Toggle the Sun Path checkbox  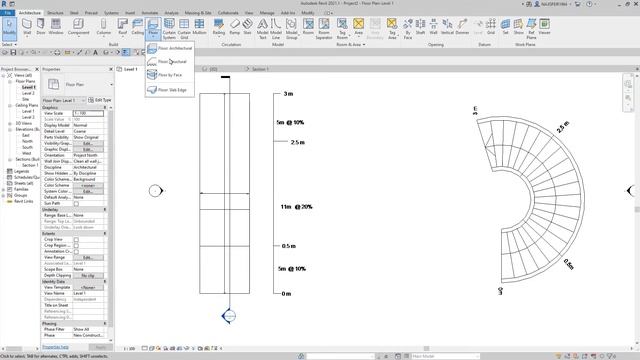76,203
